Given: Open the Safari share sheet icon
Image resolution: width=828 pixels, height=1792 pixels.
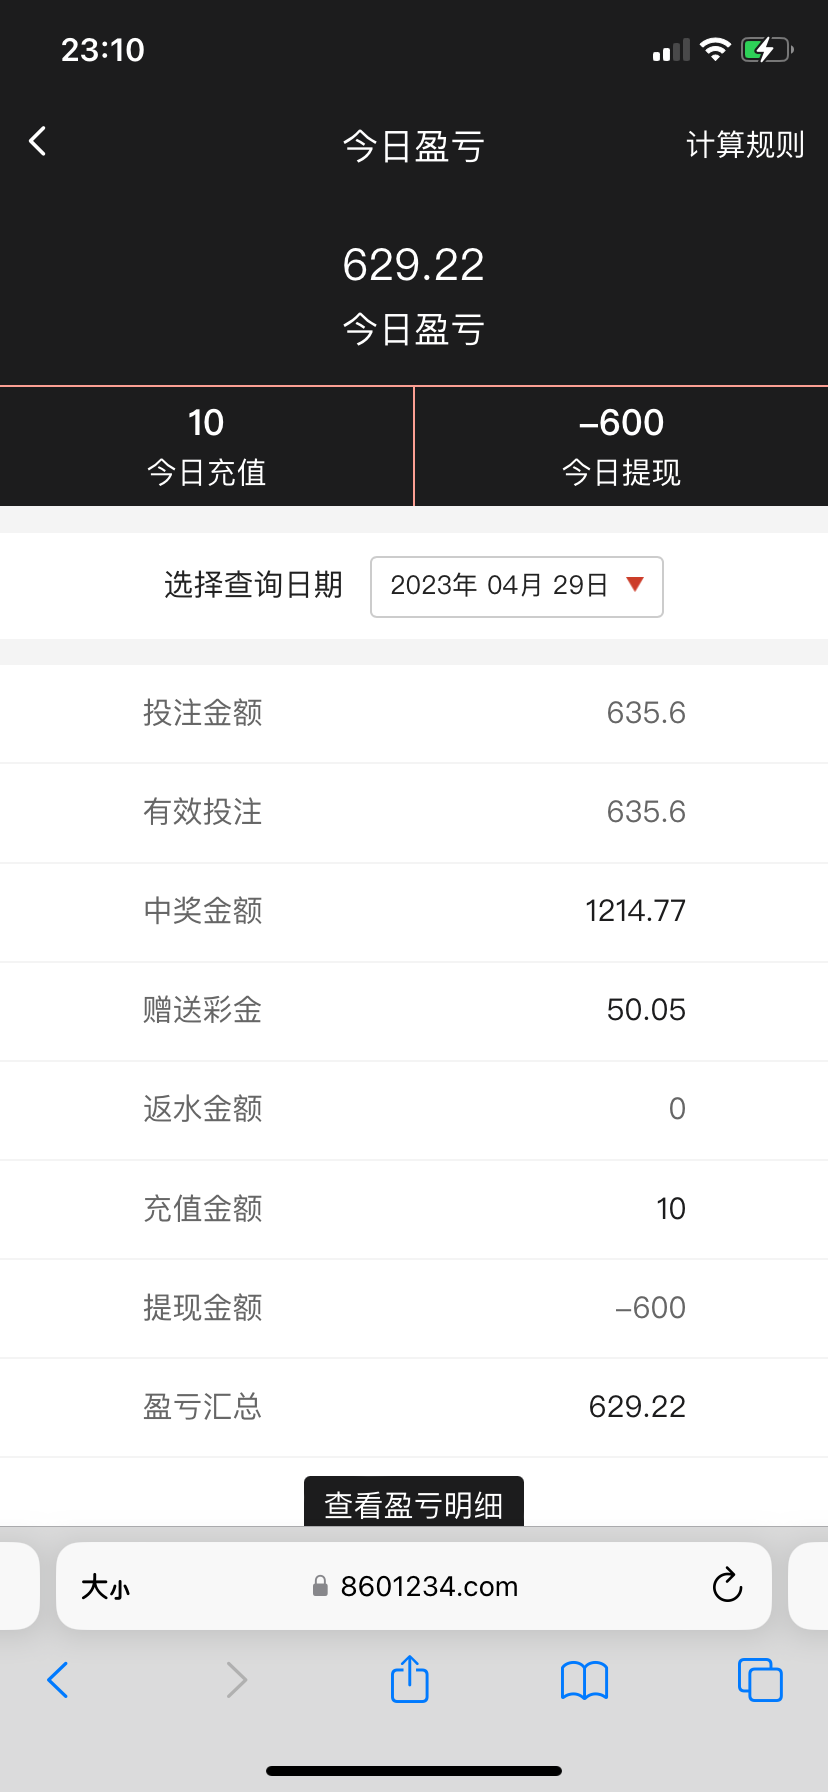Looking at the screenshot, I should (x=410, y=1679).
